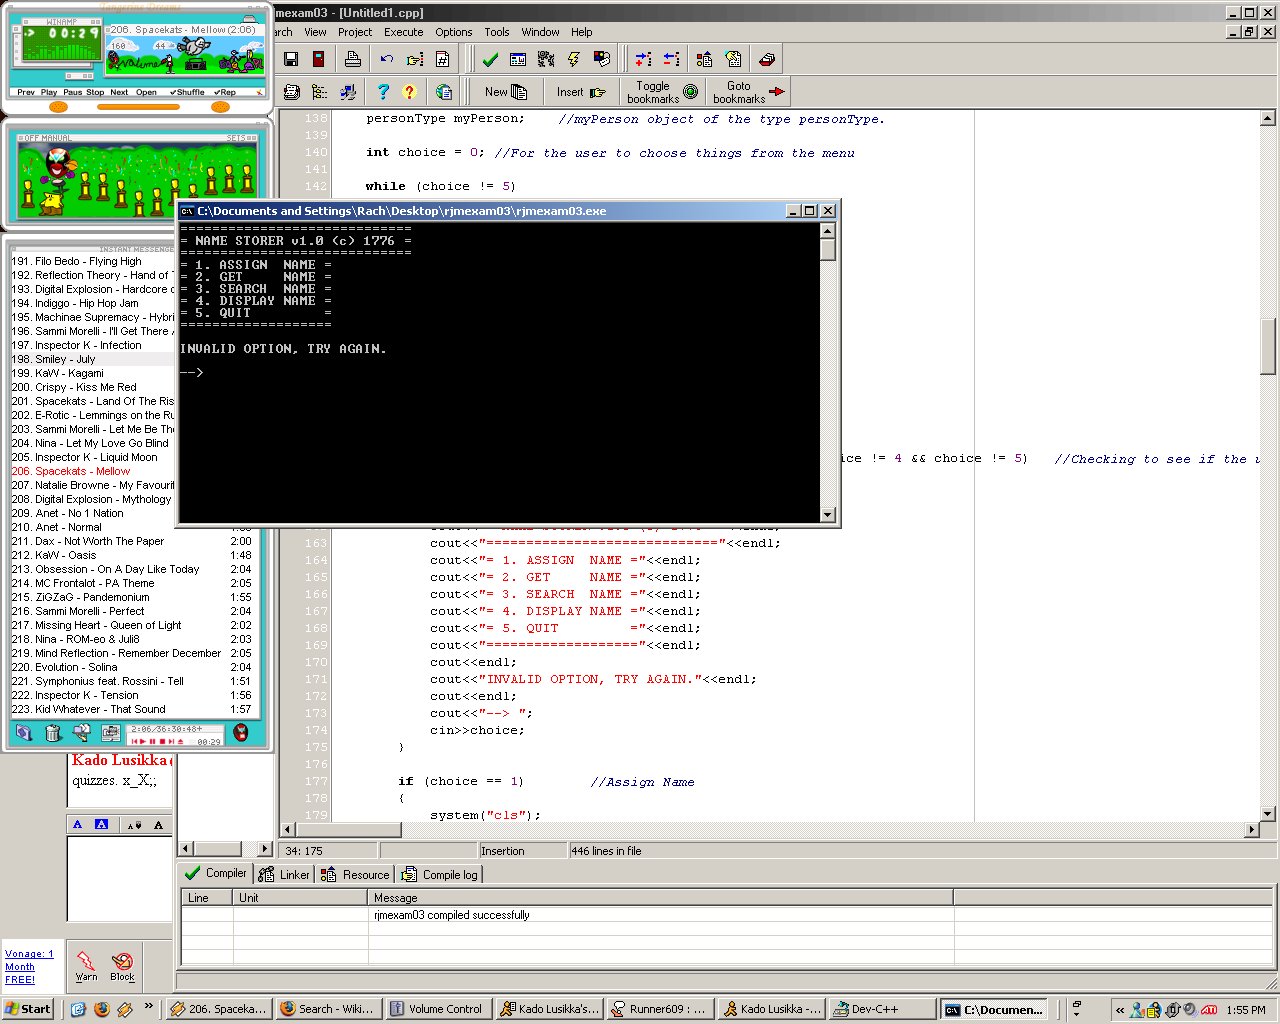
Task: Click the Block buddy icon
Action: pos(122,966)
